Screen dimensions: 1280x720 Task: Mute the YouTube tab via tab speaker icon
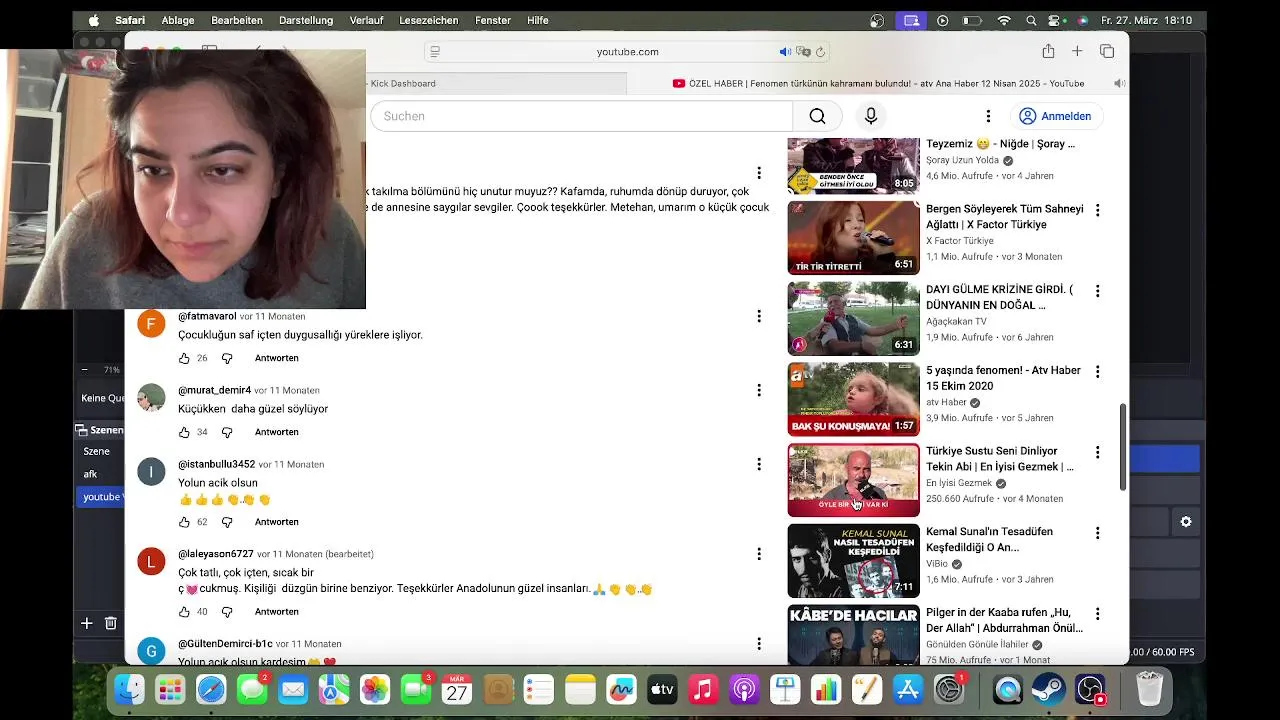(1120, 83)
